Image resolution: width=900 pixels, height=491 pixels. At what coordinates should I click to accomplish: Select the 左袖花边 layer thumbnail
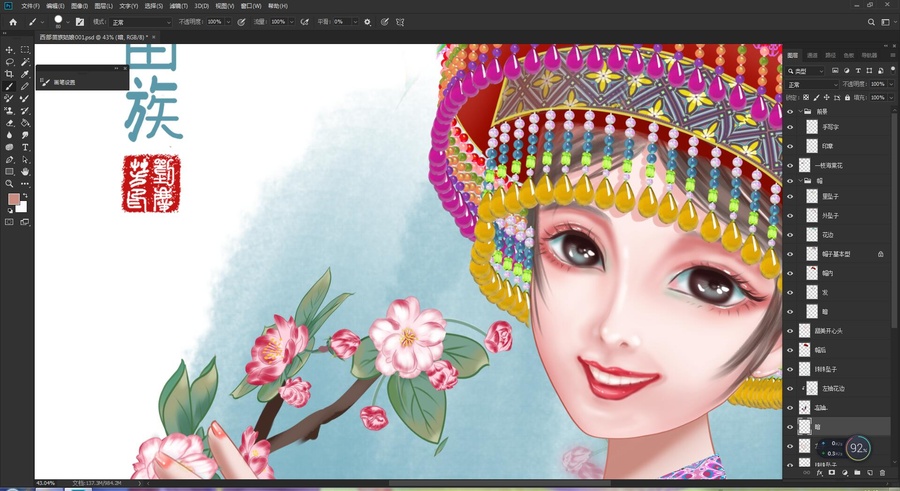click(x=812, y=388)
